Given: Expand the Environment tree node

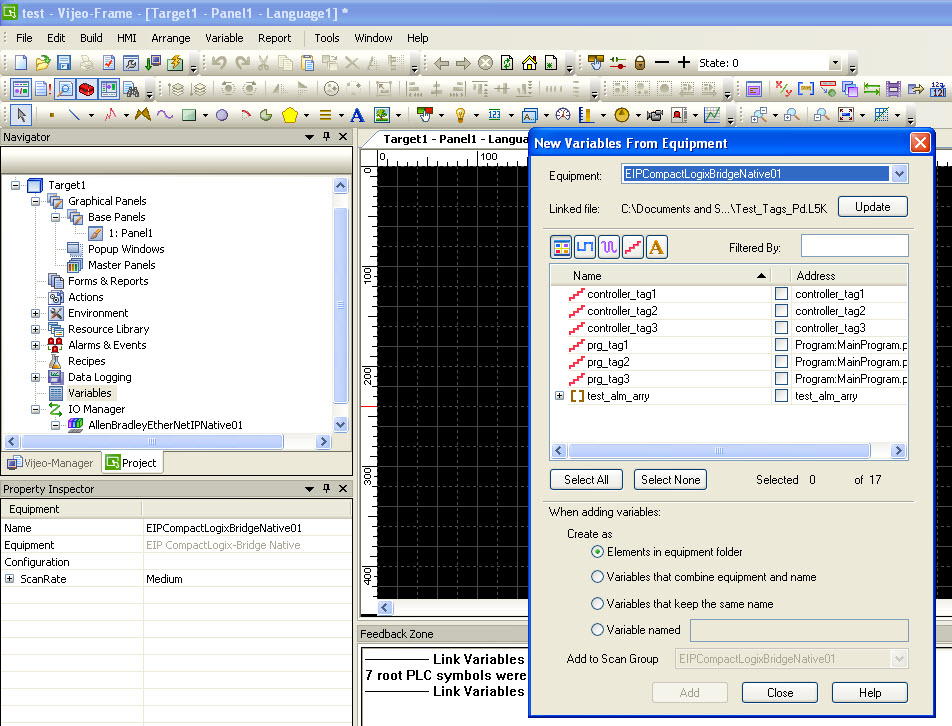Looking at the screenshot, I should pos(35,313).
